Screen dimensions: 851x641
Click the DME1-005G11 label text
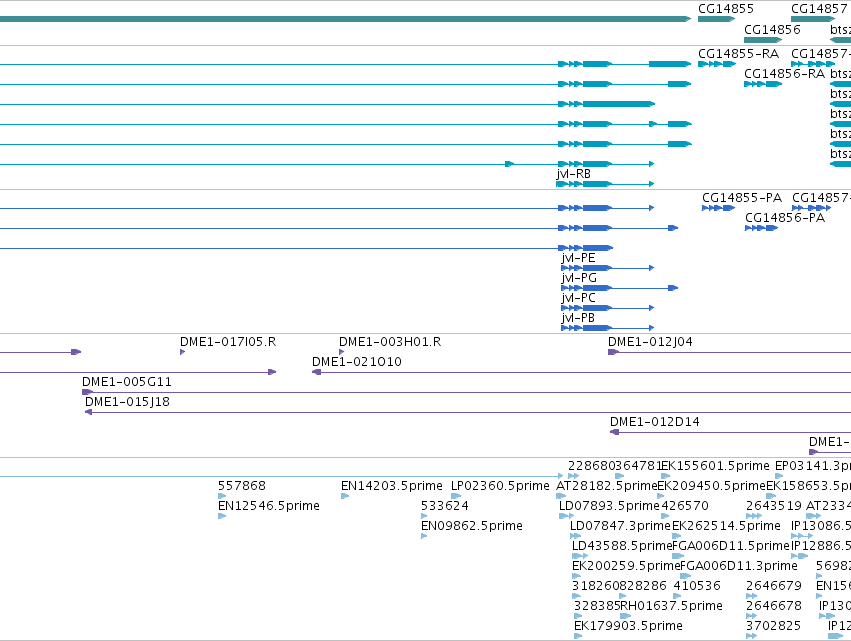click(127, 382)
